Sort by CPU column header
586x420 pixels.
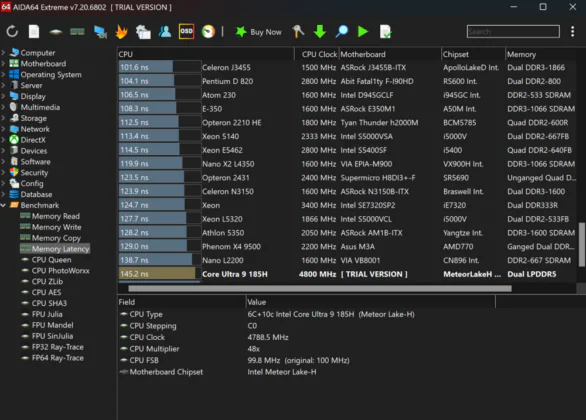pos(206,54)
